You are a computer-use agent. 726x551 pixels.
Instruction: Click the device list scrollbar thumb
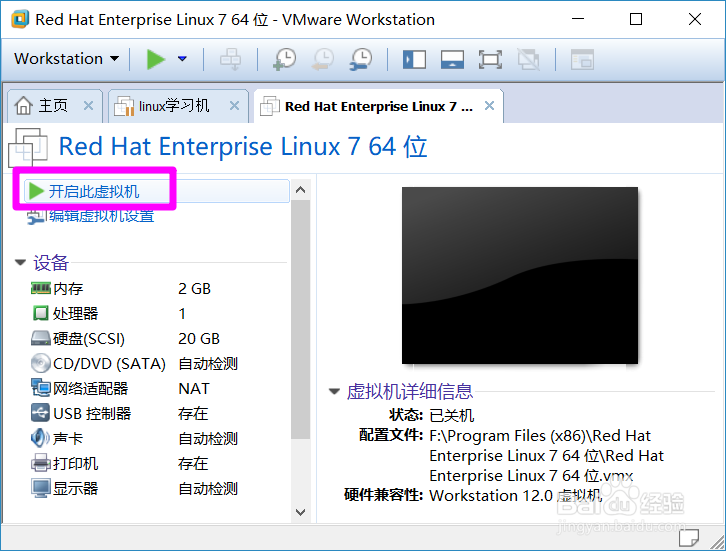coord(300,319)
